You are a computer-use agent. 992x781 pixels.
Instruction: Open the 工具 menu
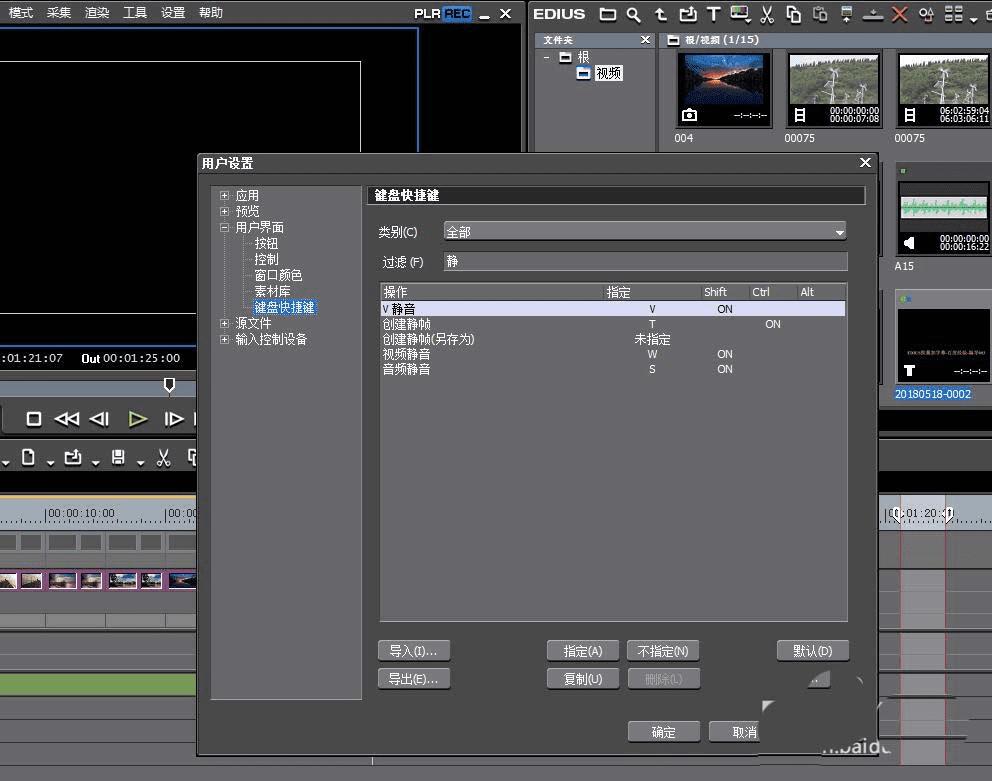[x=135, y=13]
